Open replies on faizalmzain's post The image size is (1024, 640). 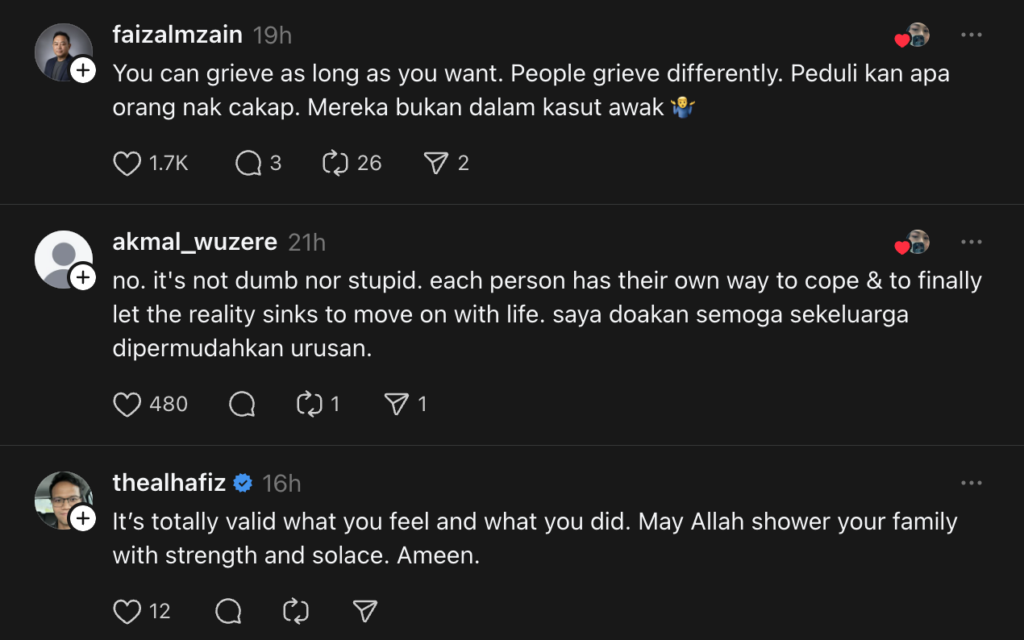[248, 163]
